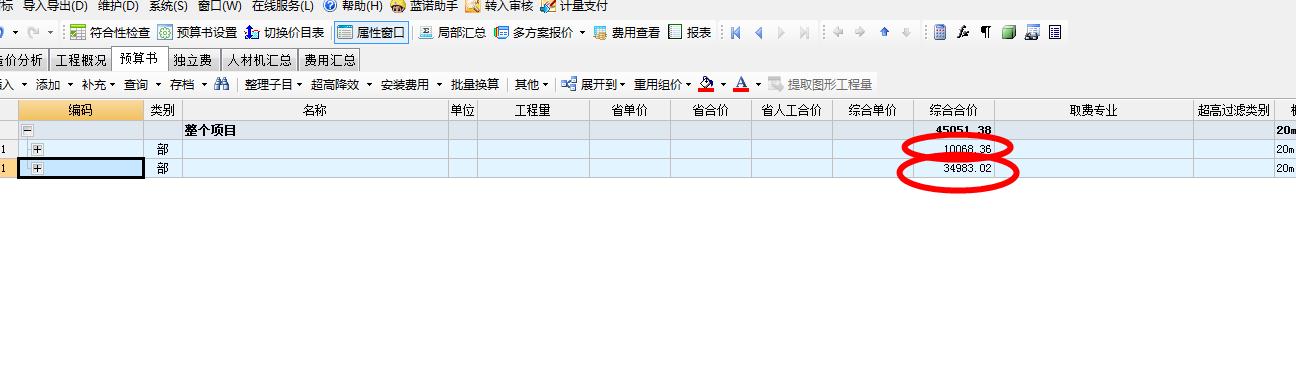Click the 综合合价 column header

click(x=953, y=111)
